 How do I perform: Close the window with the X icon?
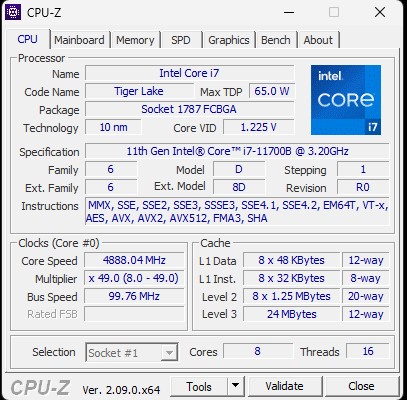[380, 13]
